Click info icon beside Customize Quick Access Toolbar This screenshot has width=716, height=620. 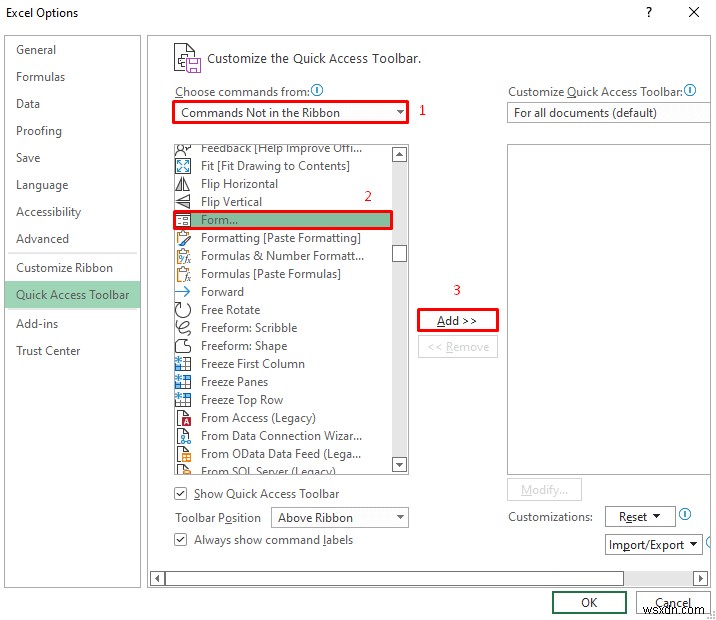pos(690,90)
